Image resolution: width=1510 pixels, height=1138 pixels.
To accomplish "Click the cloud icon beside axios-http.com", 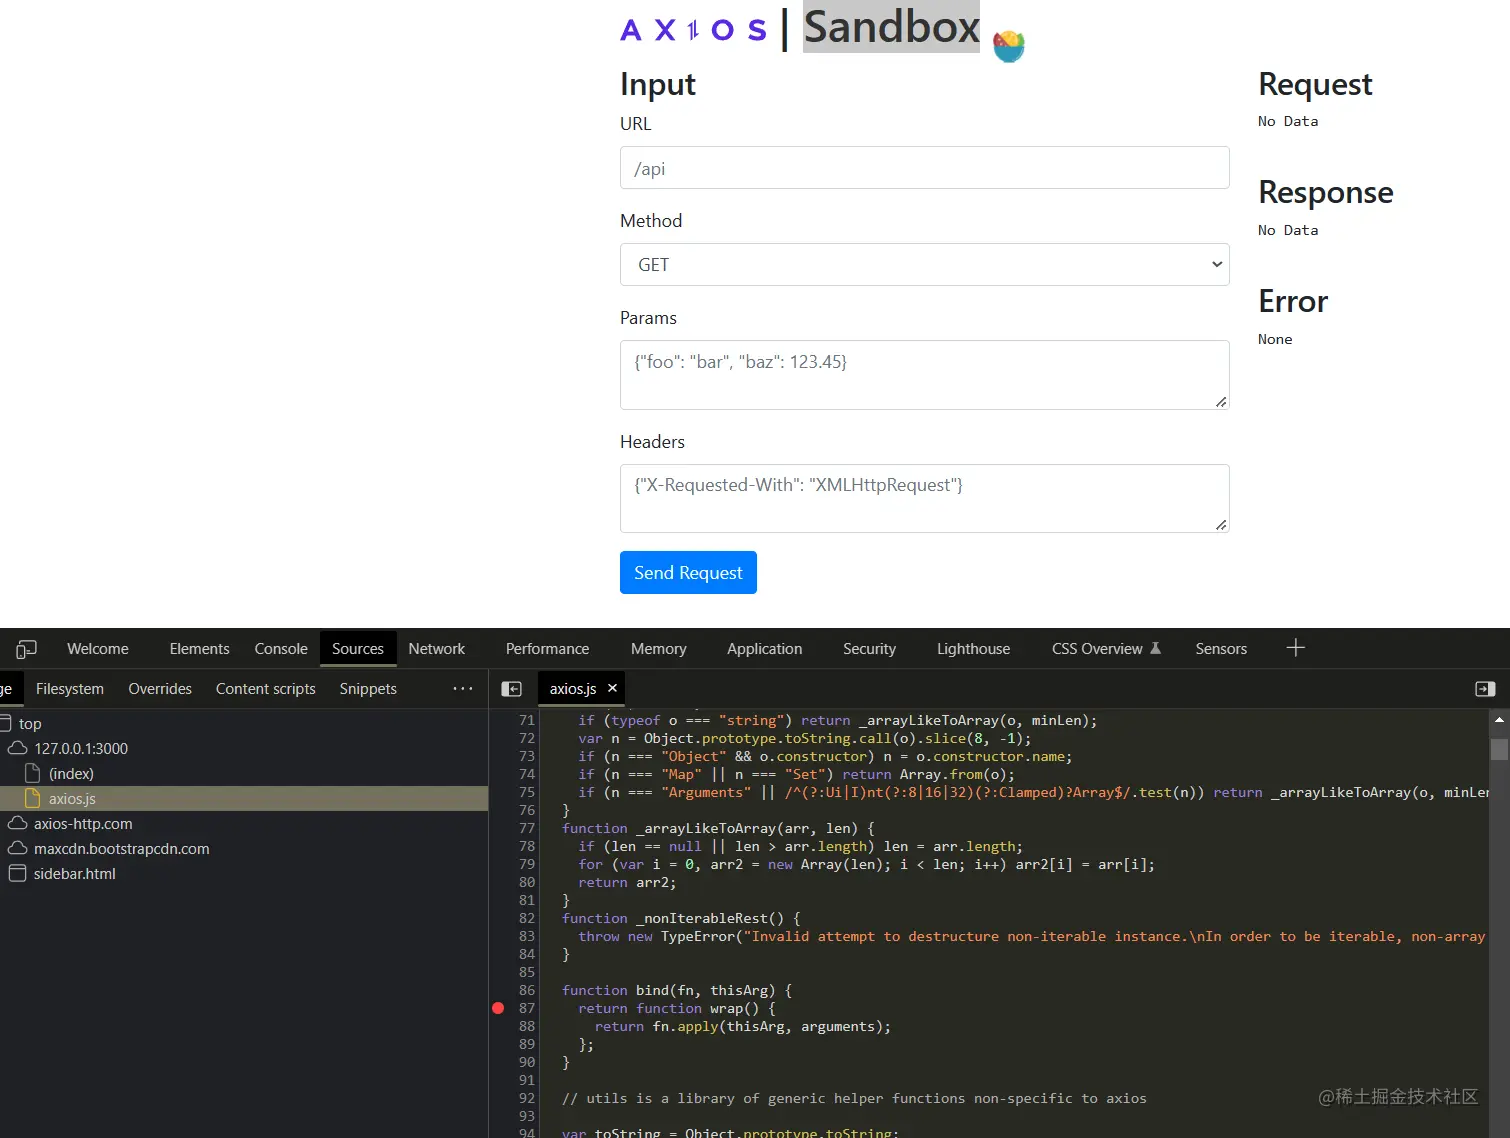I will (18, 823).
